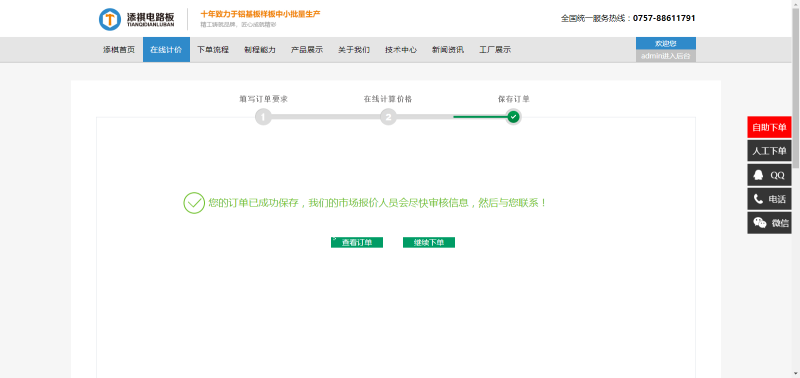Screen dimensions: 800x378
Task: Open 新闻资讯 section
Action: (447, 49)
